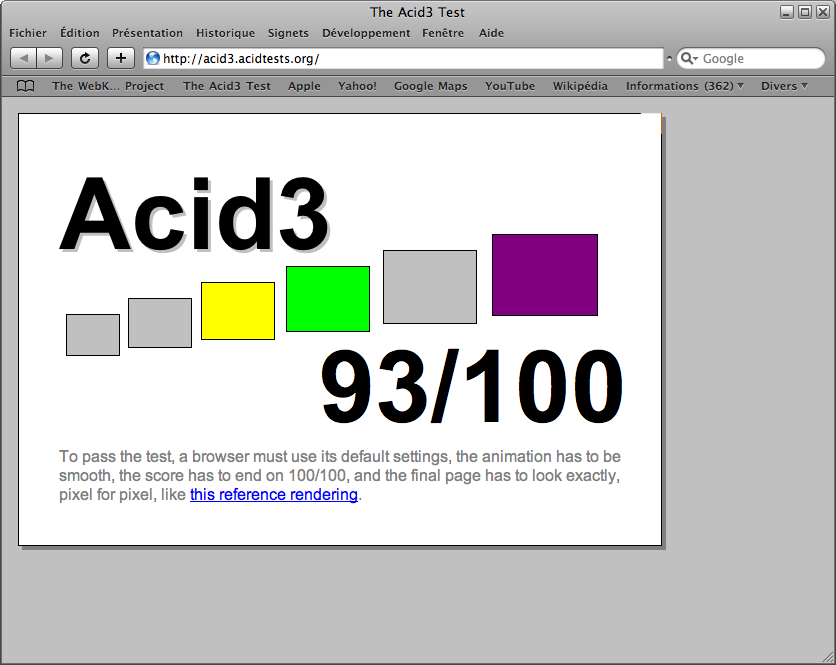Screen dimensions: 836x665
Task: Open the Historique menu
Action: (x=225, y=33)
